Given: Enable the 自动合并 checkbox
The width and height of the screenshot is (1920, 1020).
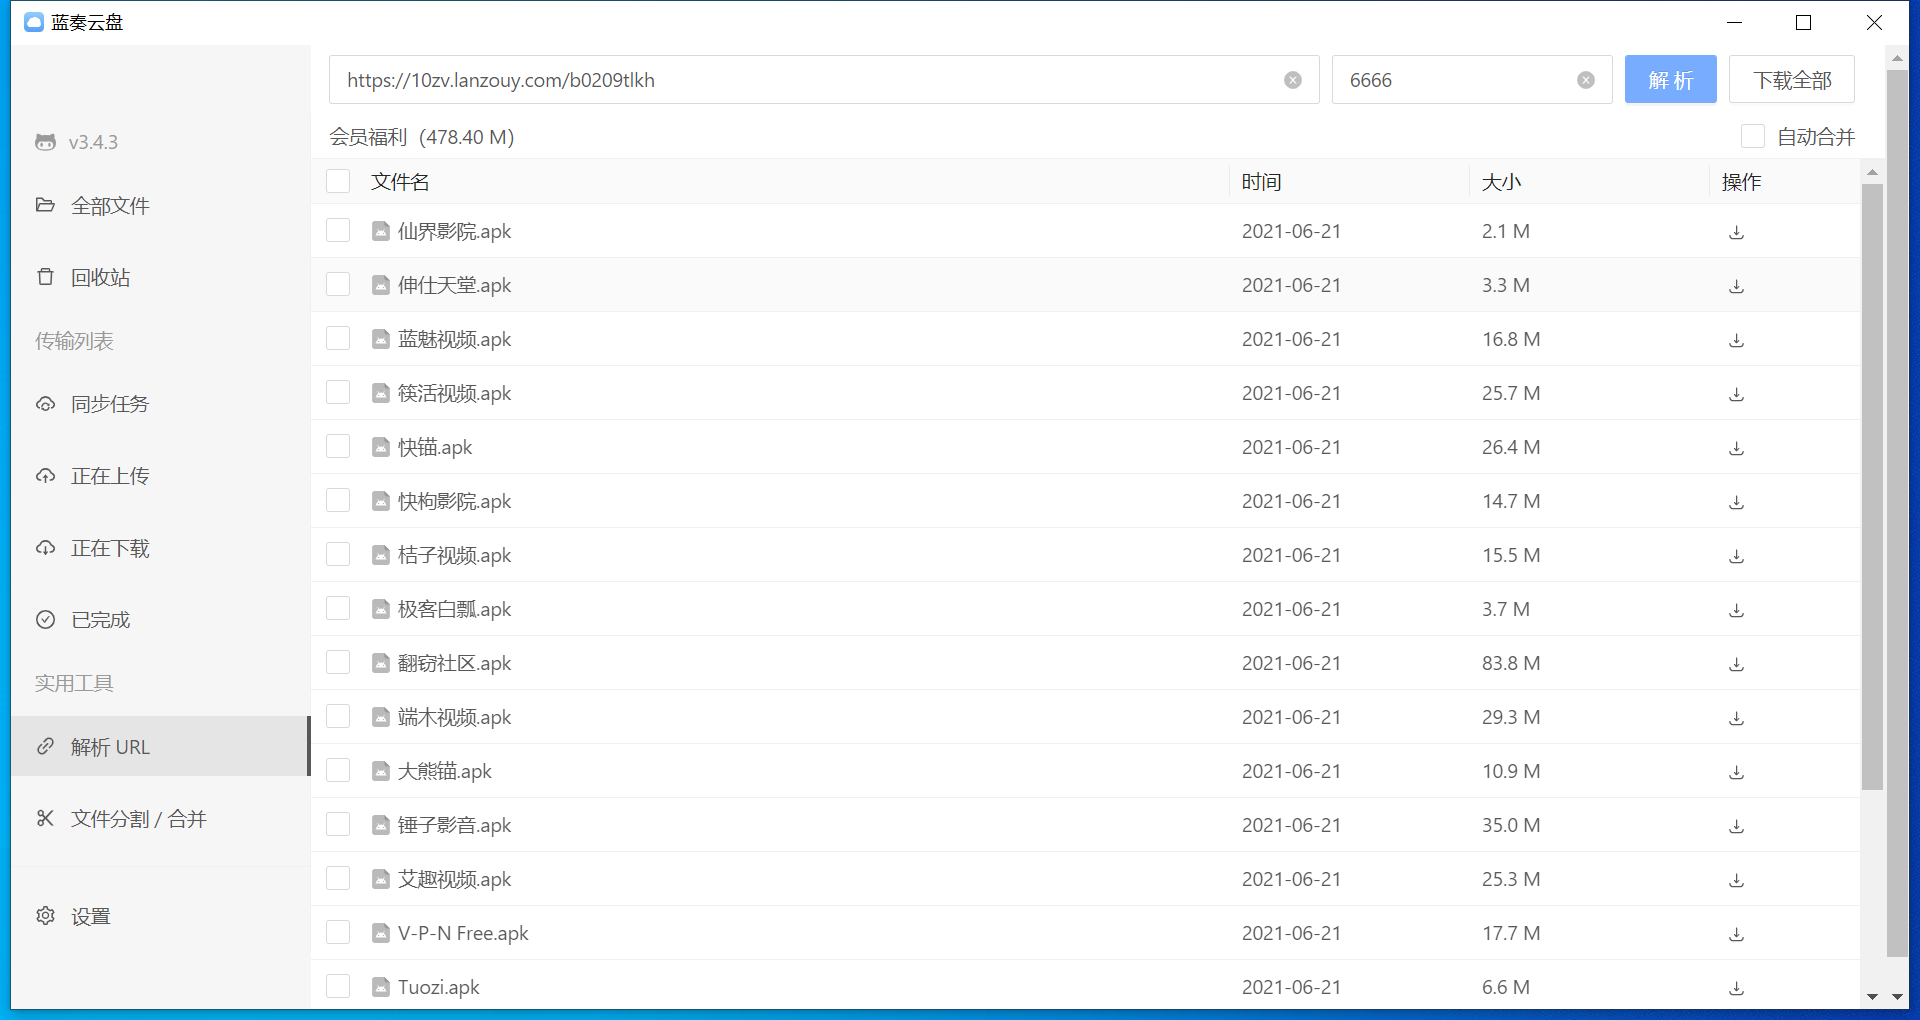Looking at the screenshot, I should click(1752, 136).
